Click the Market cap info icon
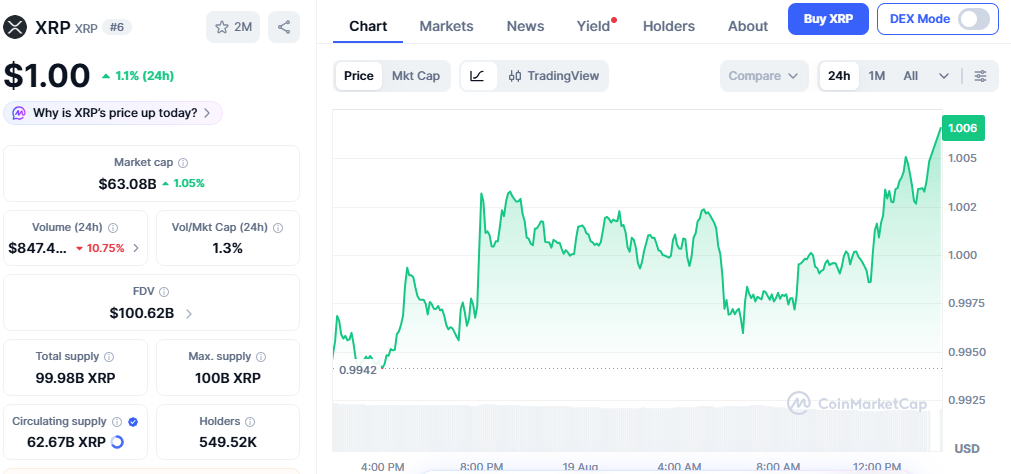 point(183,163)
